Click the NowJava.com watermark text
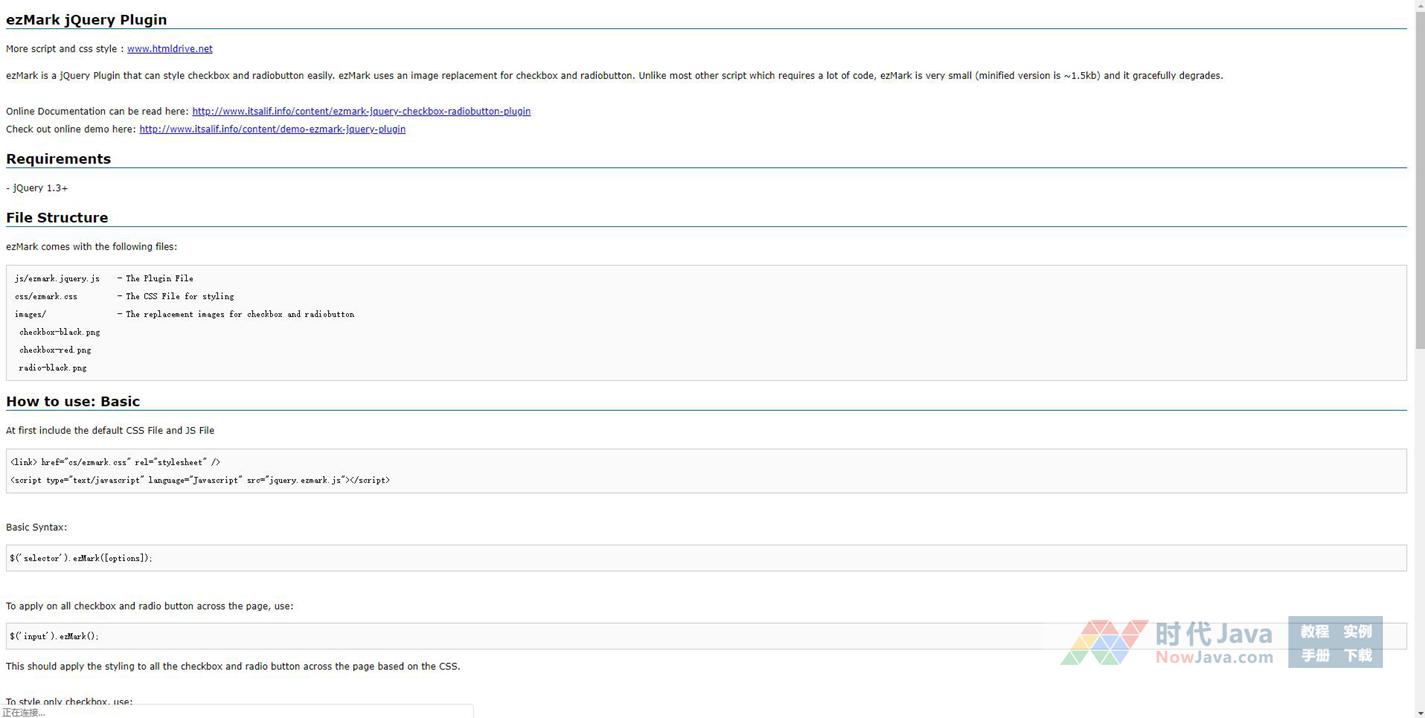1425x718 pixels. pyautogui.click(x=1214, y=658)
